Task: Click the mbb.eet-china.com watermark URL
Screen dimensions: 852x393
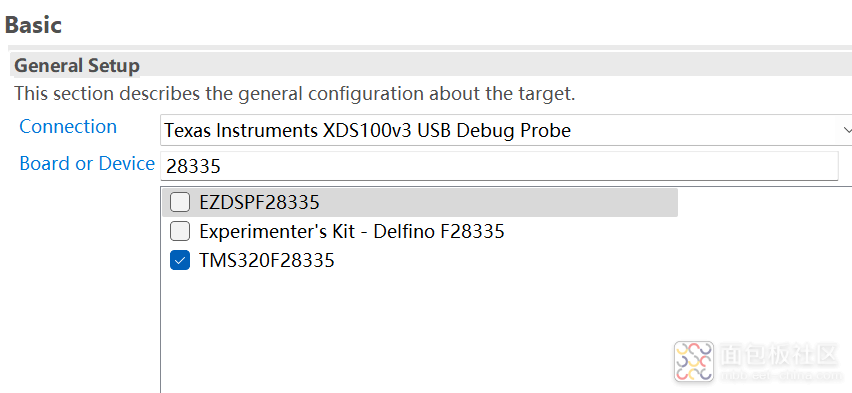Action: (778, 375)
